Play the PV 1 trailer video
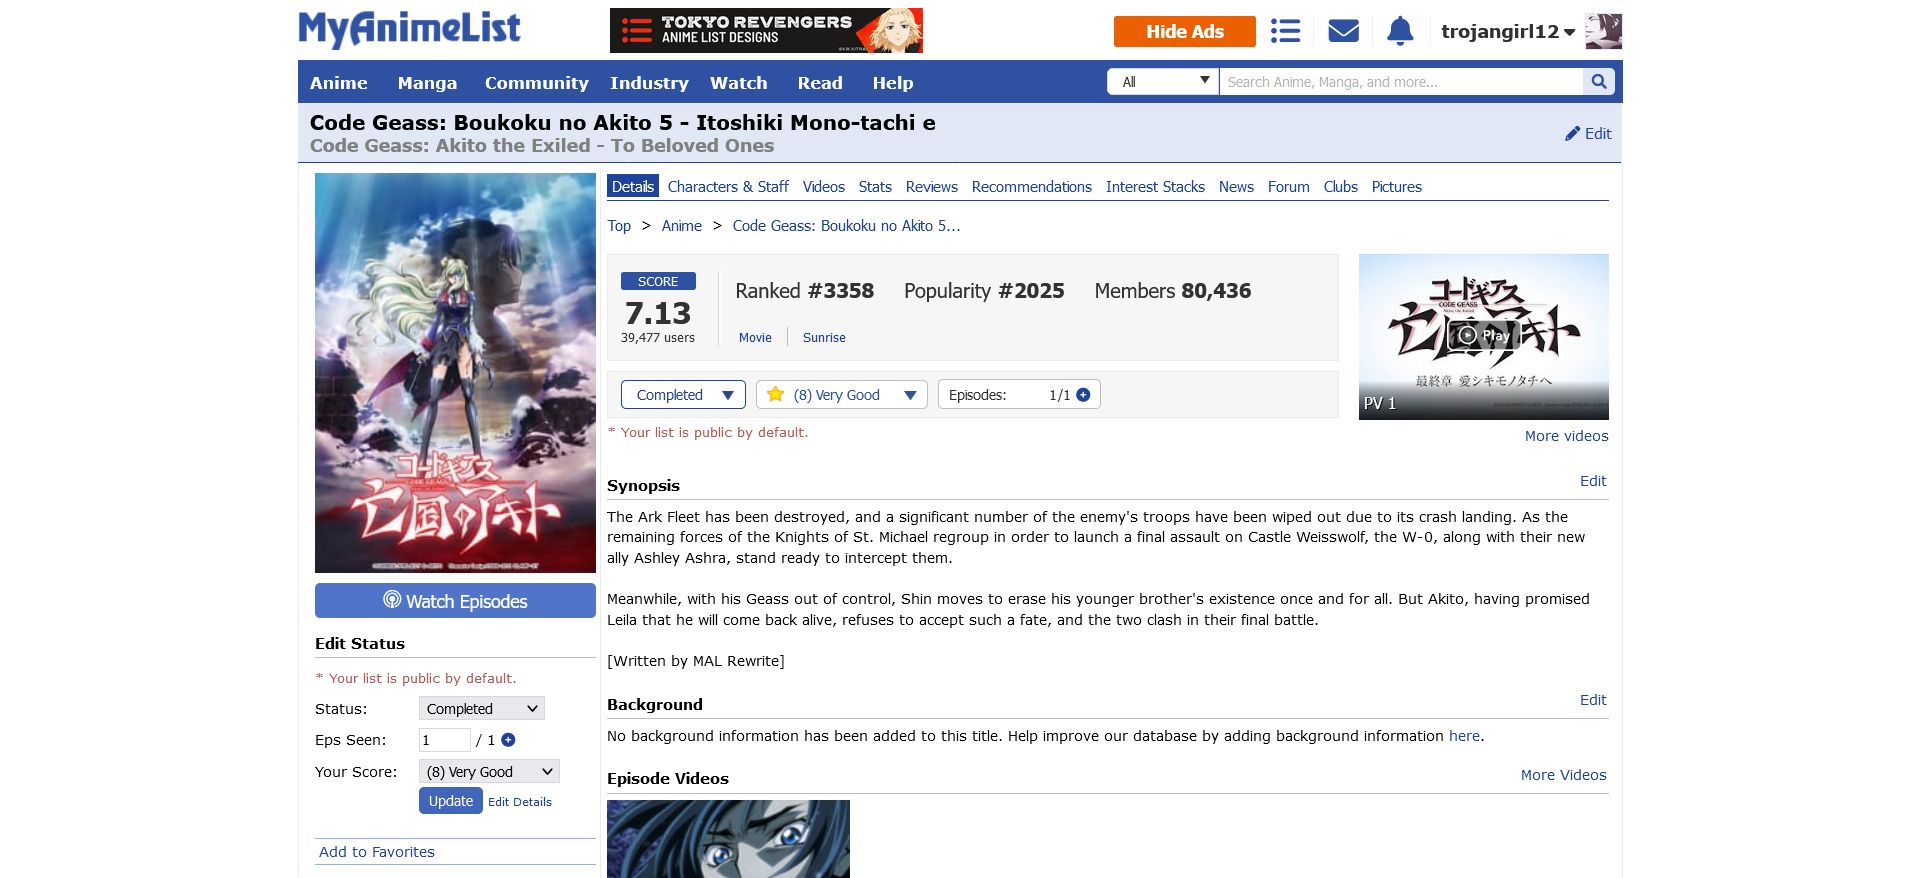Image resolution: width=1920 pixels, height=878 pixels. (1483, 336)
